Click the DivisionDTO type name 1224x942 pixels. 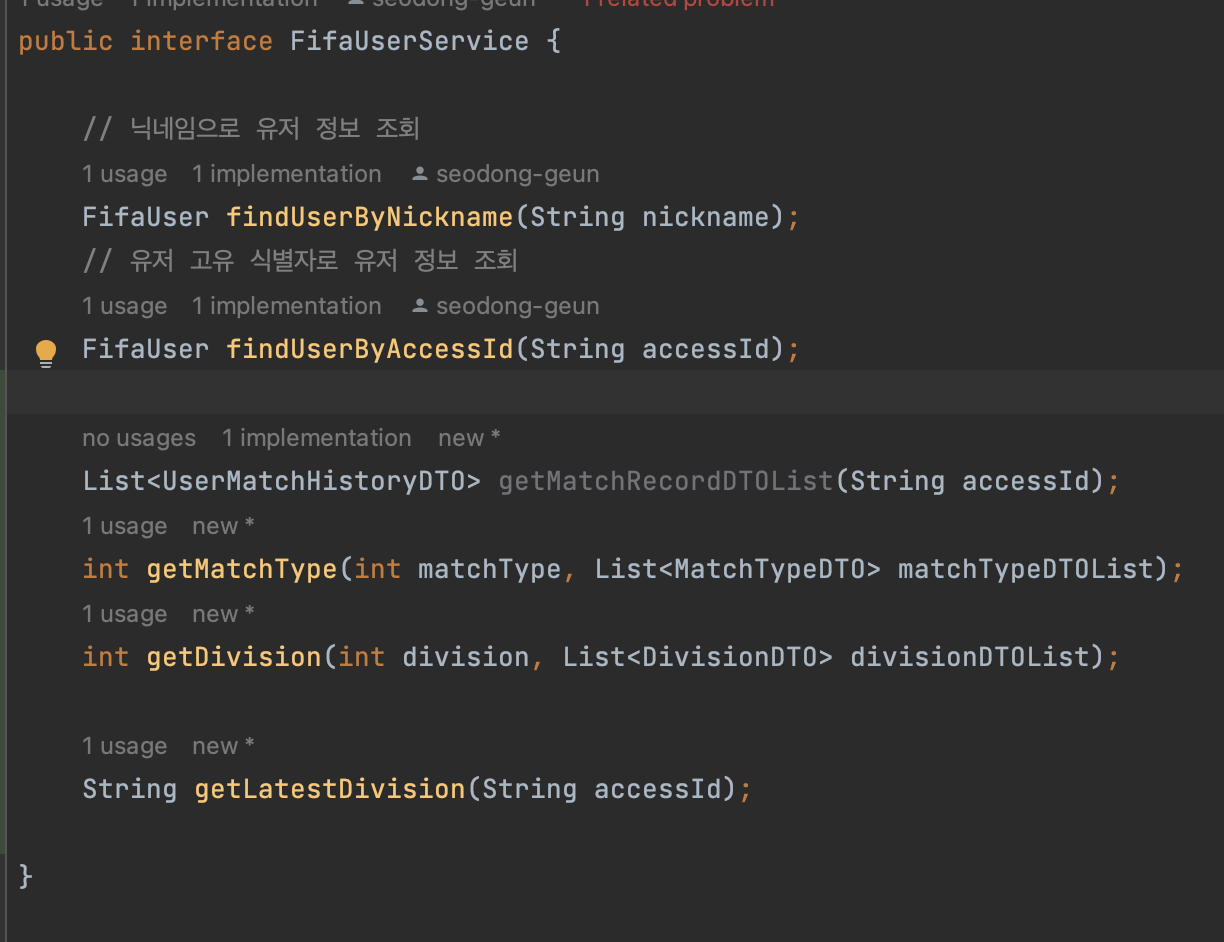pyautogui.click(x=730, y=657)
